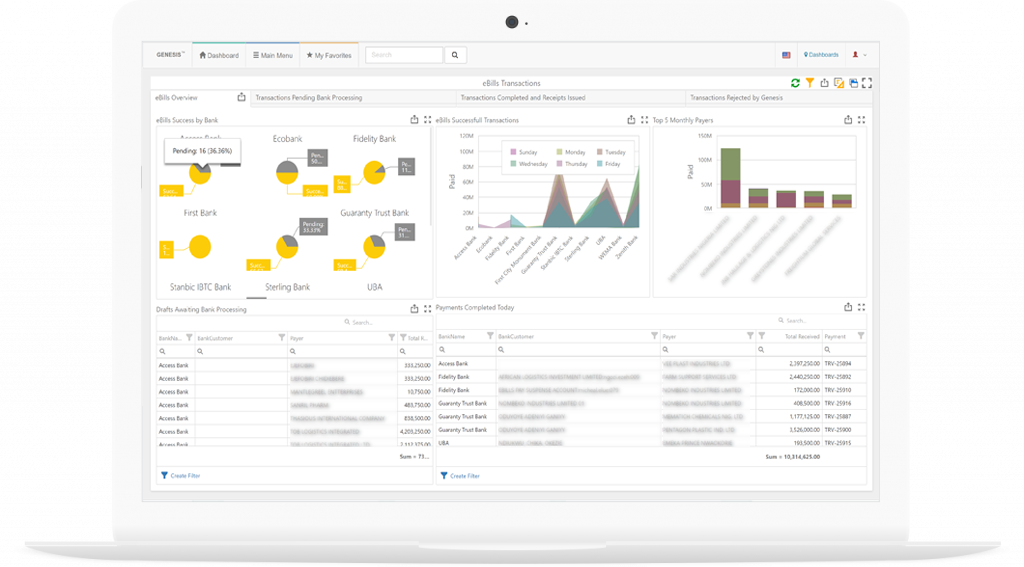Export the Top 5 Monthly Payers chart
The height and width of the screenshot is (567, 1024).
coord(848,119)
